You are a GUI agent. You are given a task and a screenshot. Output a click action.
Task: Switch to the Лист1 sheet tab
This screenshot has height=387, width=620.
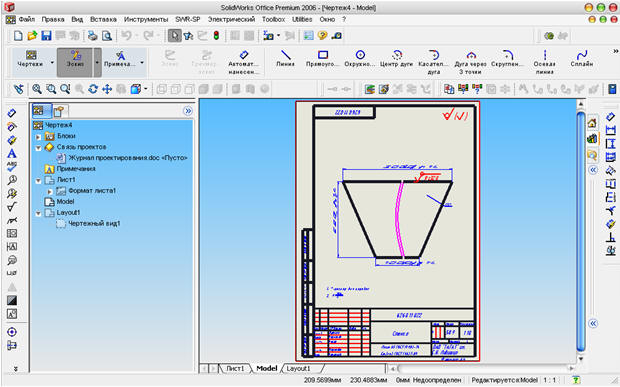click(235, 368)
